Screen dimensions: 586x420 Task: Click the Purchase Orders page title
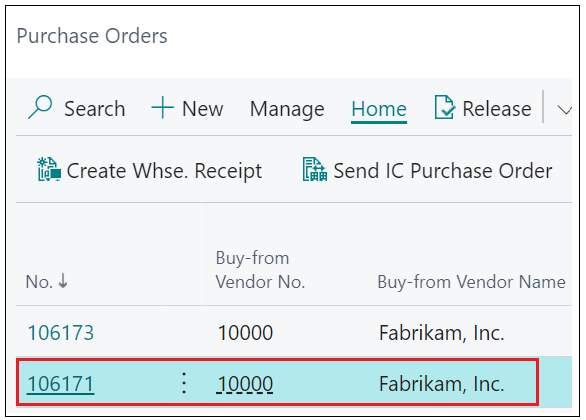click(92, 36)
